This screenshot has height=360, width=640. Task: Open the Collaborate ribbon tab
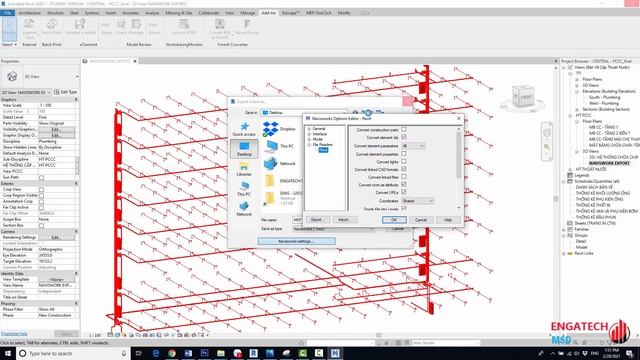(x=209, y=13)
